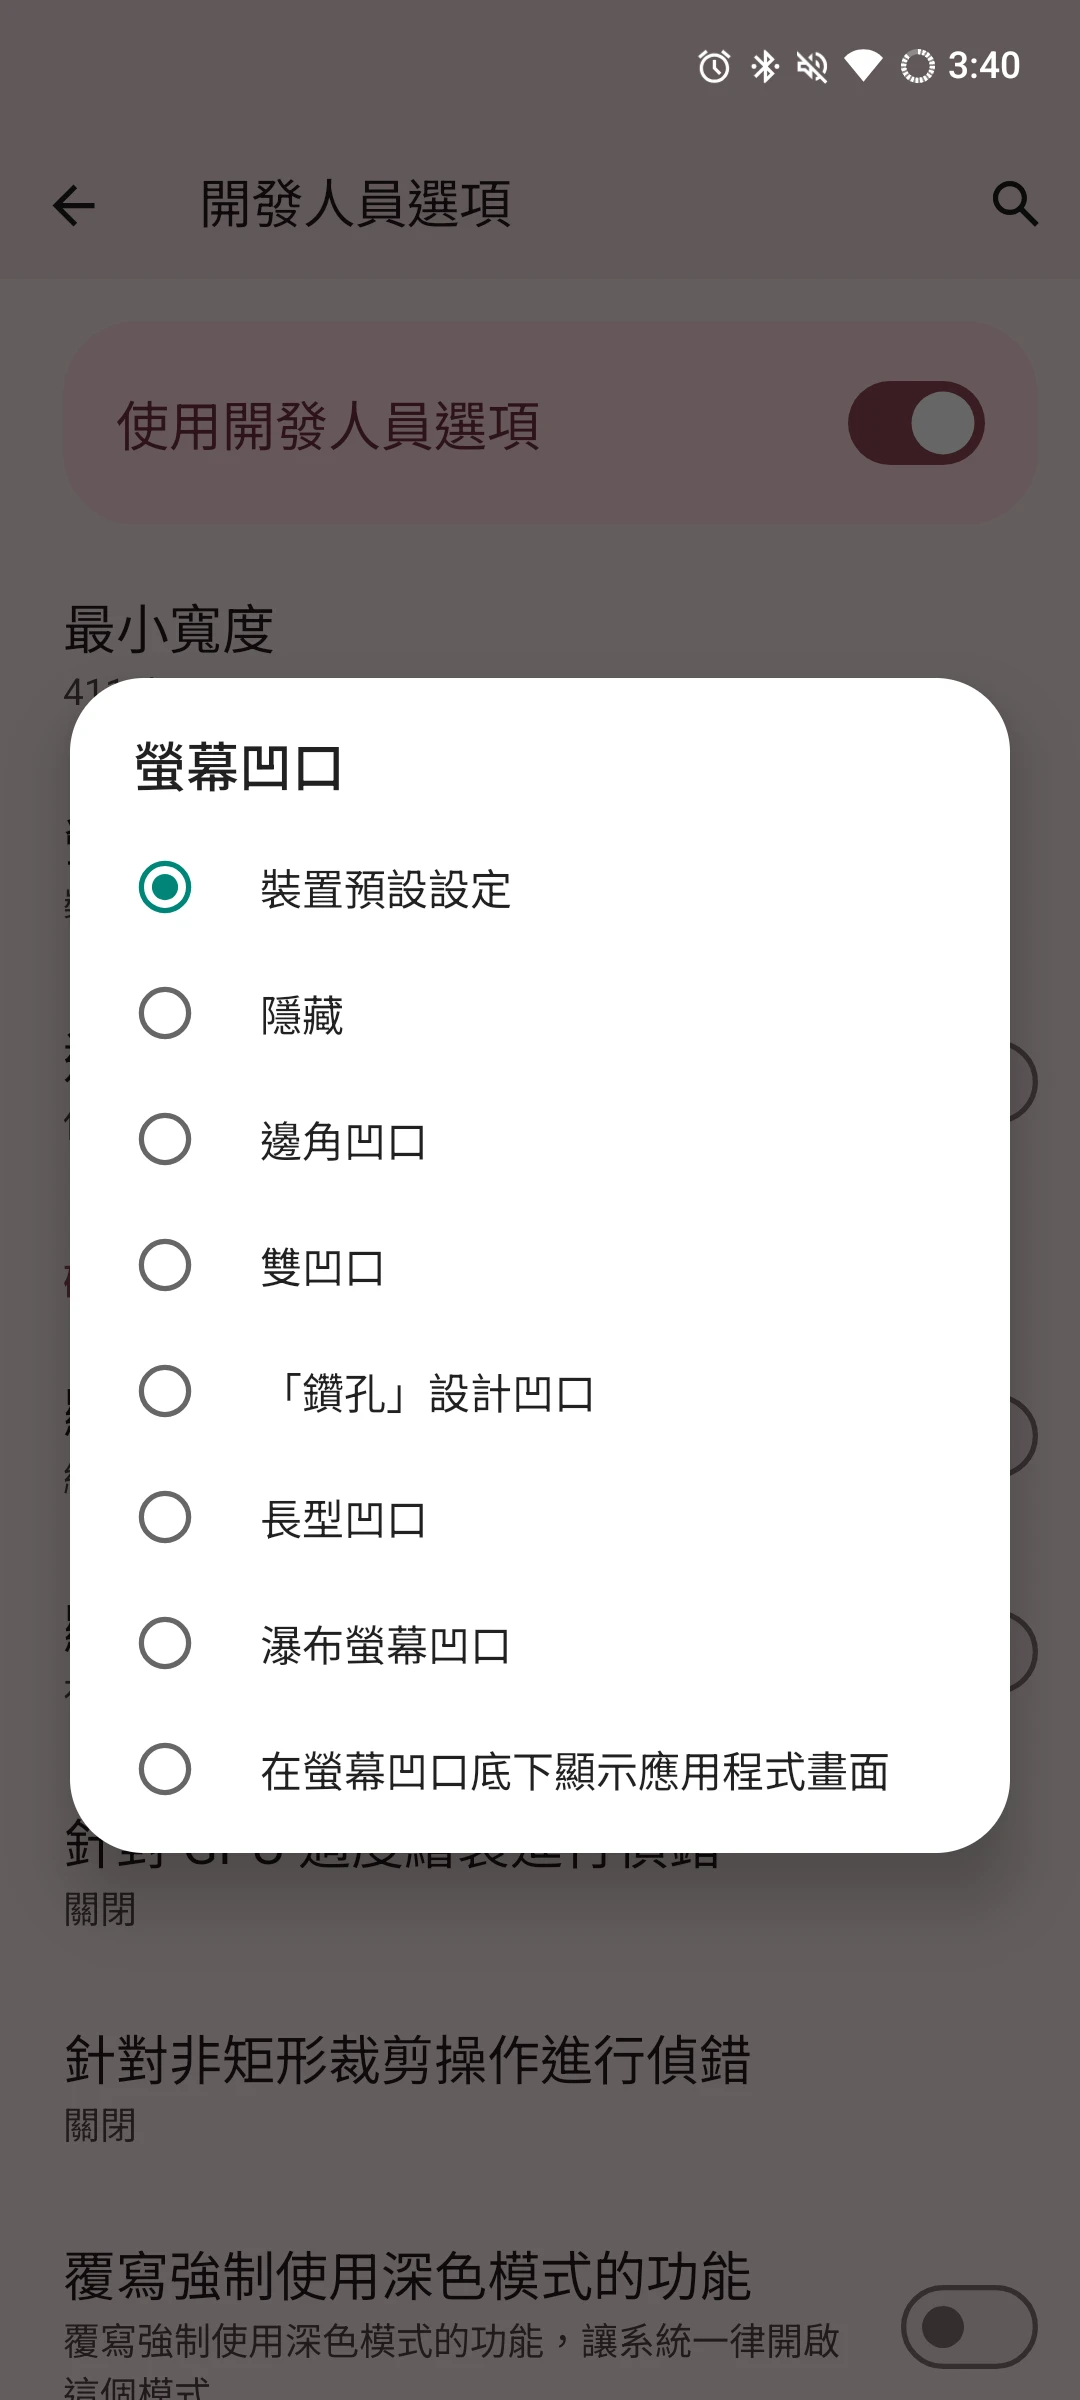This screenshot has width=1080, height=2400.
Task: Tap the muted sound status icon
Action: [x=812, y=67]
